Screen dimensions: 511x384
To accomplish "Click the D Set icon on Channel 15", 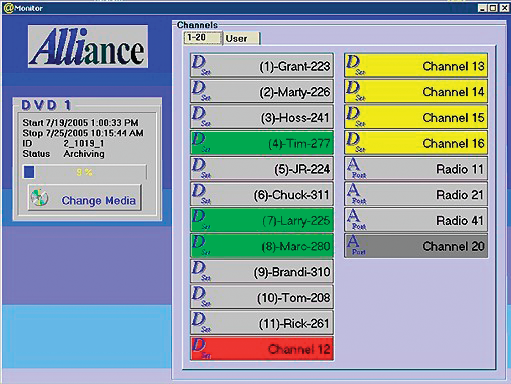I will click(355, 116).
